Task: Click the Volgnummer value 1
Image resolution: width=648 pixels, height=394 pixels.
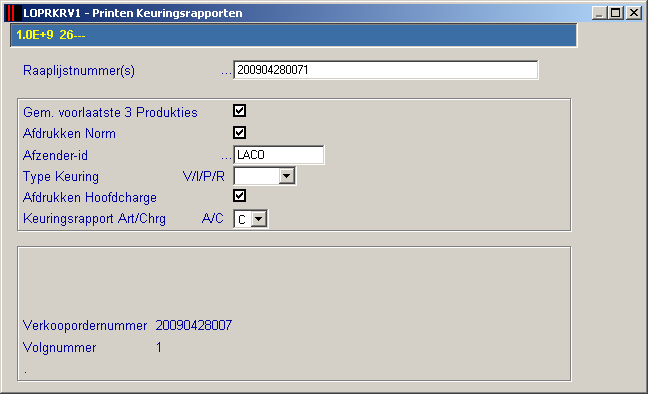Action: (159, 347)
